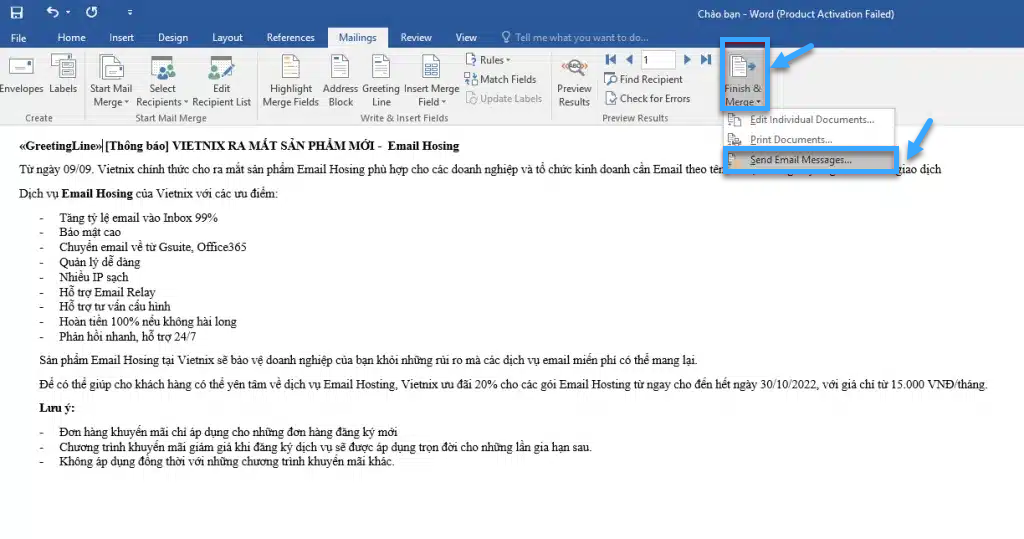The image size is (1024, 539).
Task: Click the bullet 'Hỗ trợ tư vấn cấu hình'
Action: [x=115, y=306]
